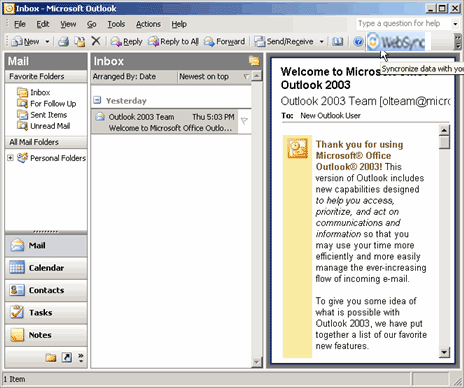Click the Outlook logo image in message body
Image resolution: width=464 pixels, height=388 pixels.
tap(297, 148)
